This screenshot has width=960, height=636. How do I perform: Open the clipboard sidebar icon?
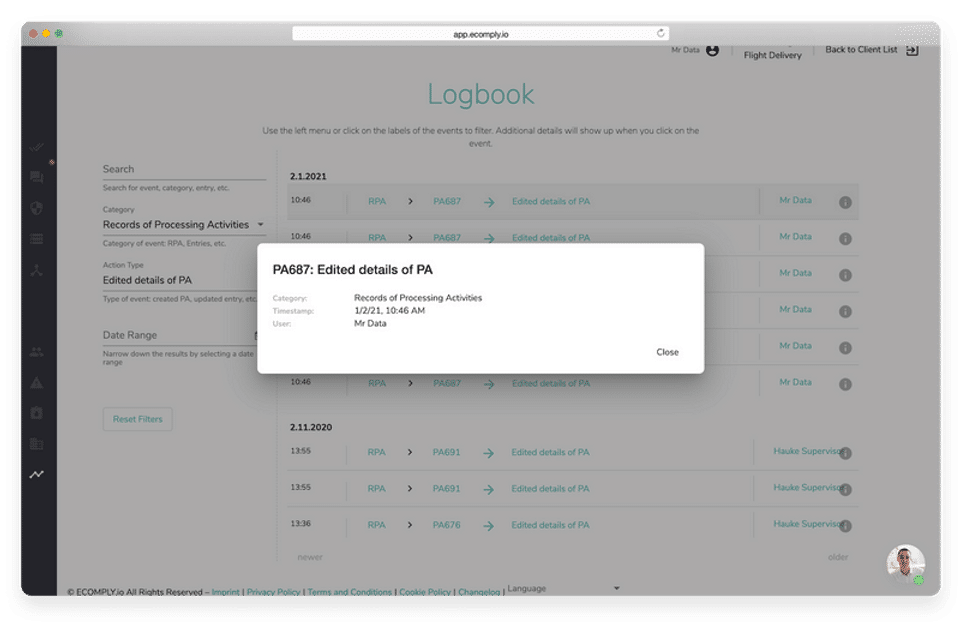click(37, 413)
